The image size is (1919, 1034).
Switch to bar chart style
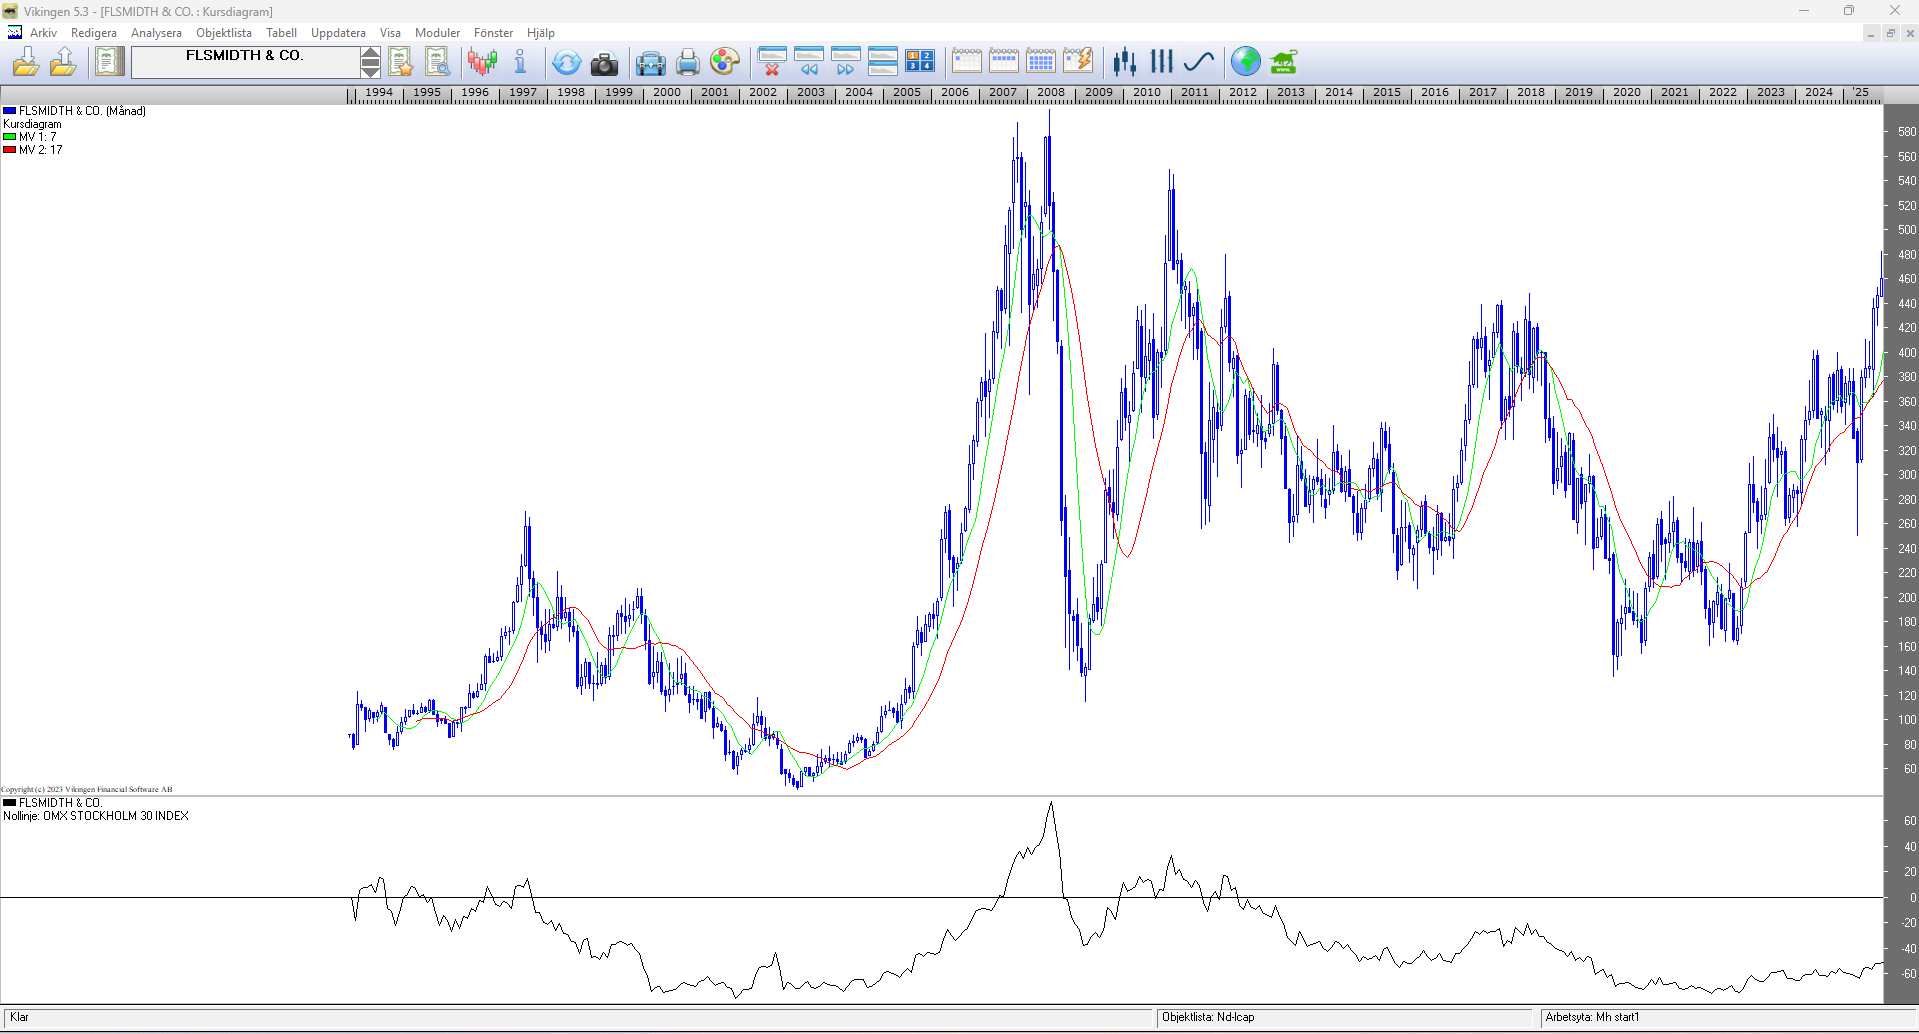[1161, 62]
